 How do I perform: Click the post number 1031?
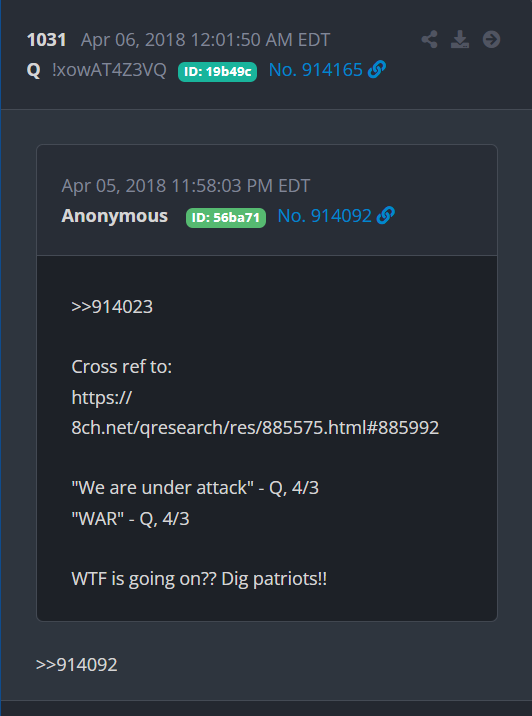(x=47, y=40)
